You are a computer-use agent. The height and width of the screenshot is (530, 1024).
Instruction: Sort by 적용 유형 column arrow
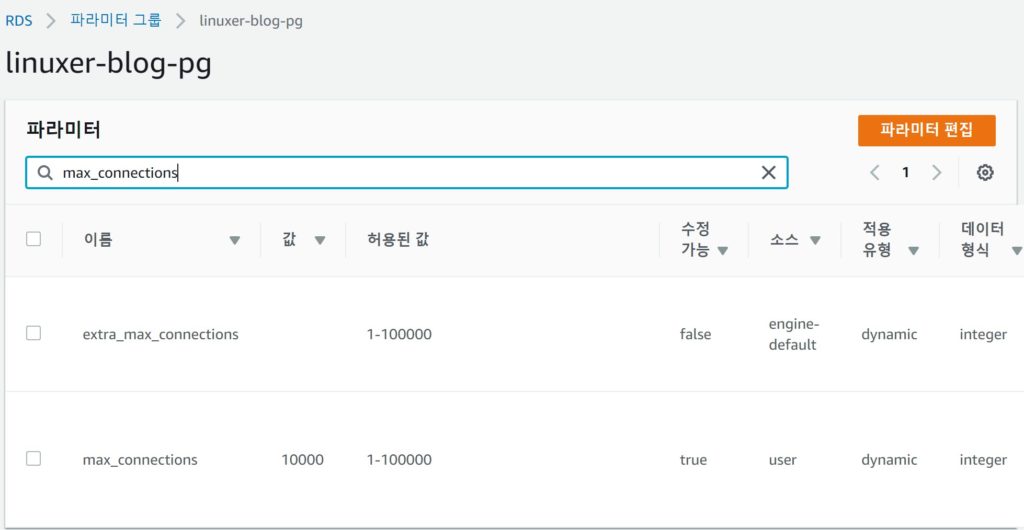click(x=913, y=251)
